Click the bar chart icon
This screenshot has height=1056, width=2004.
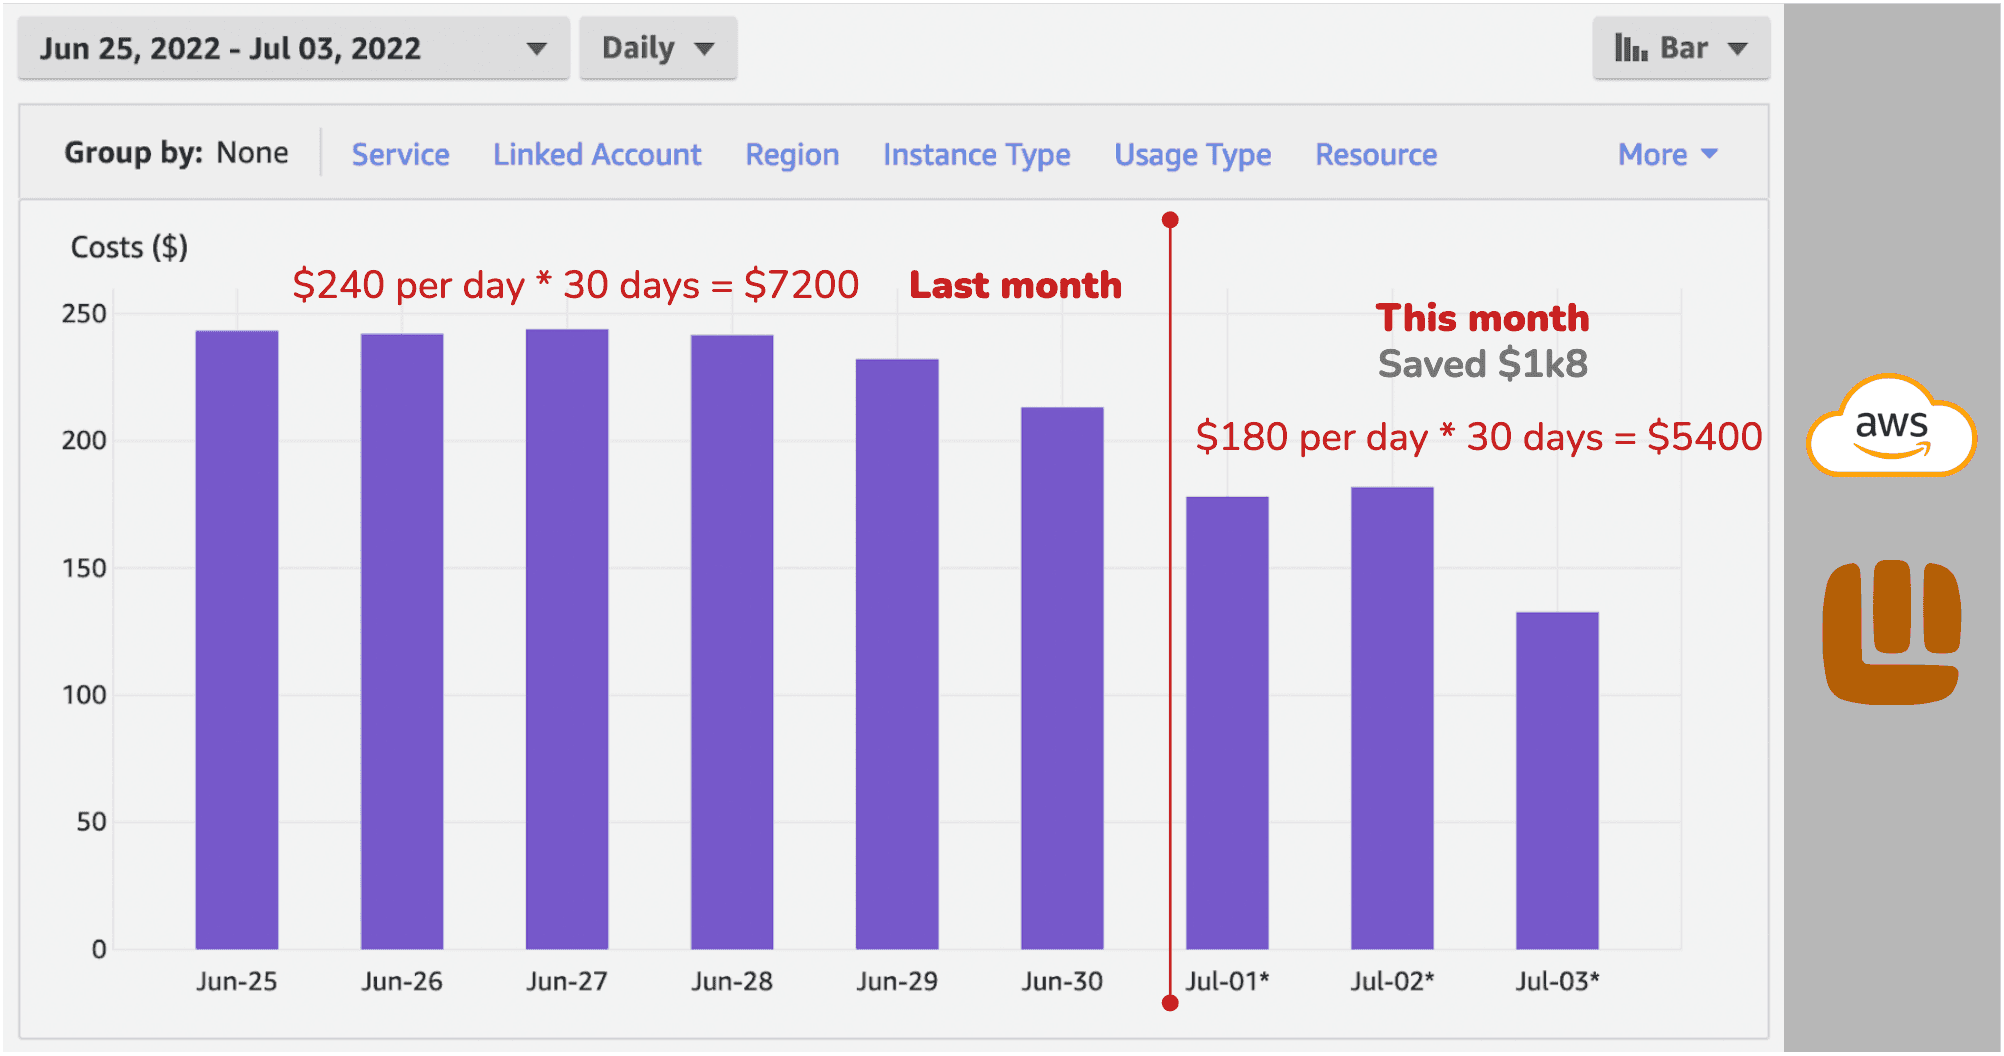coord(1630,48)
